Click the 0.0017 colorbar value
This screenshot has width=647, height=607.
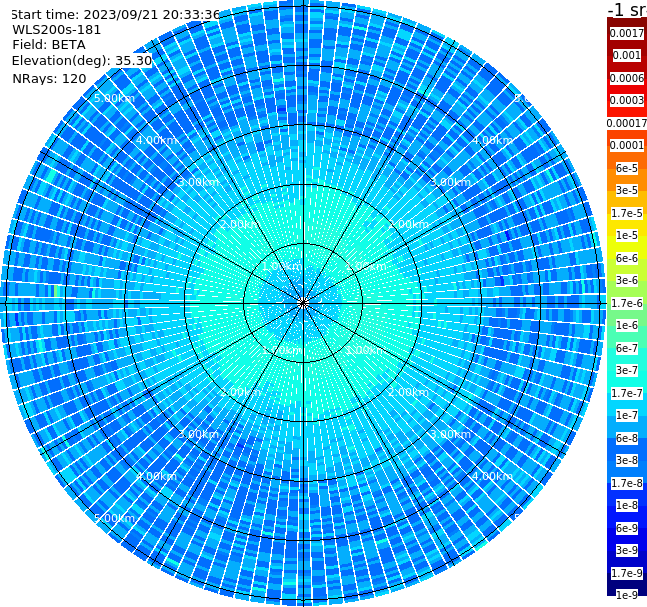[627, 33]
